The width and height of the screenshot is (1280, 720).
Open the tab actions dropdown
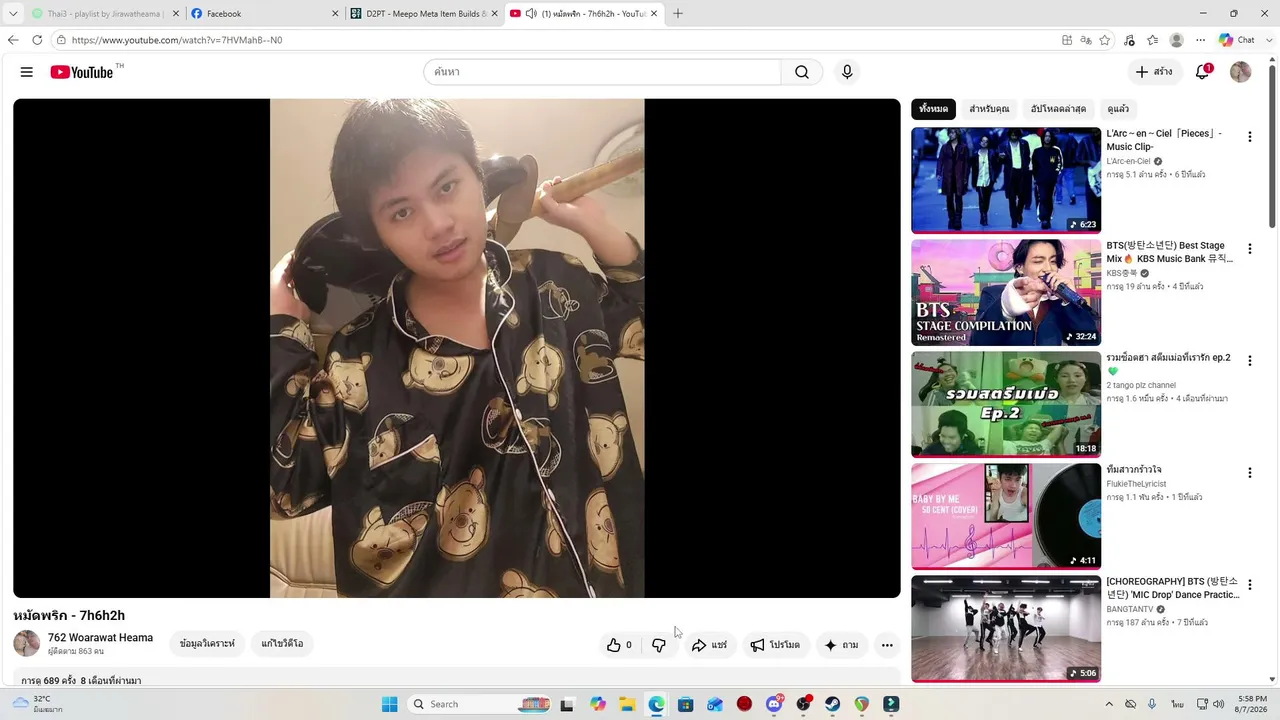coord(13,14)
